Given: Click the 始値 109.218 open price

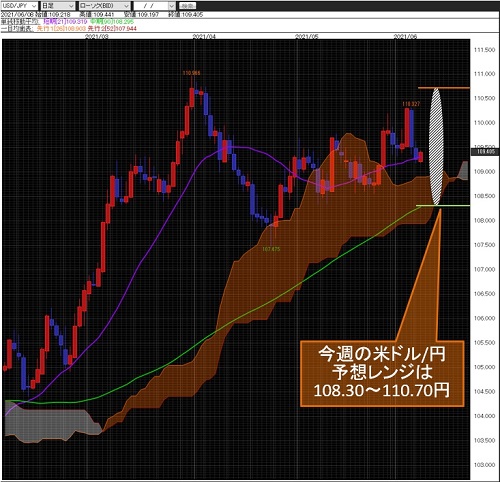Looking at the screenshot, I should tap(52, 15).
